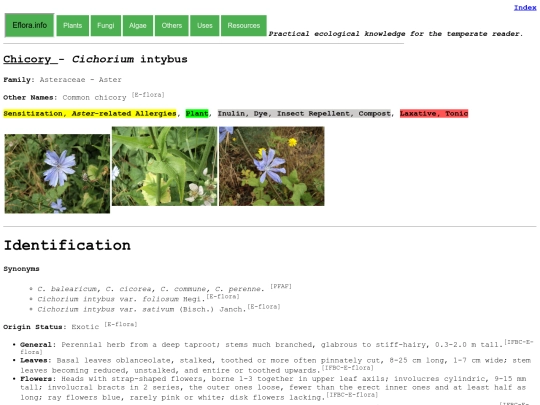Click the Identification heading
540x405 pixels.
coord(67,245)
